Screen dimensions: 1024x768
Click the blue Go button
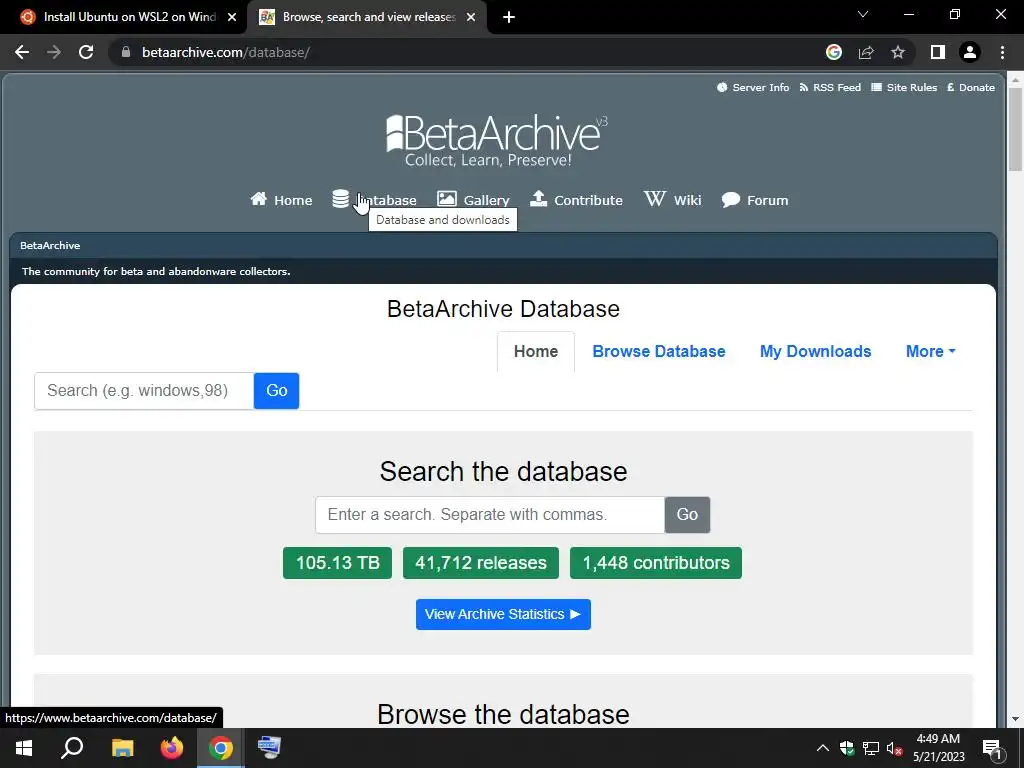point(276,391)
